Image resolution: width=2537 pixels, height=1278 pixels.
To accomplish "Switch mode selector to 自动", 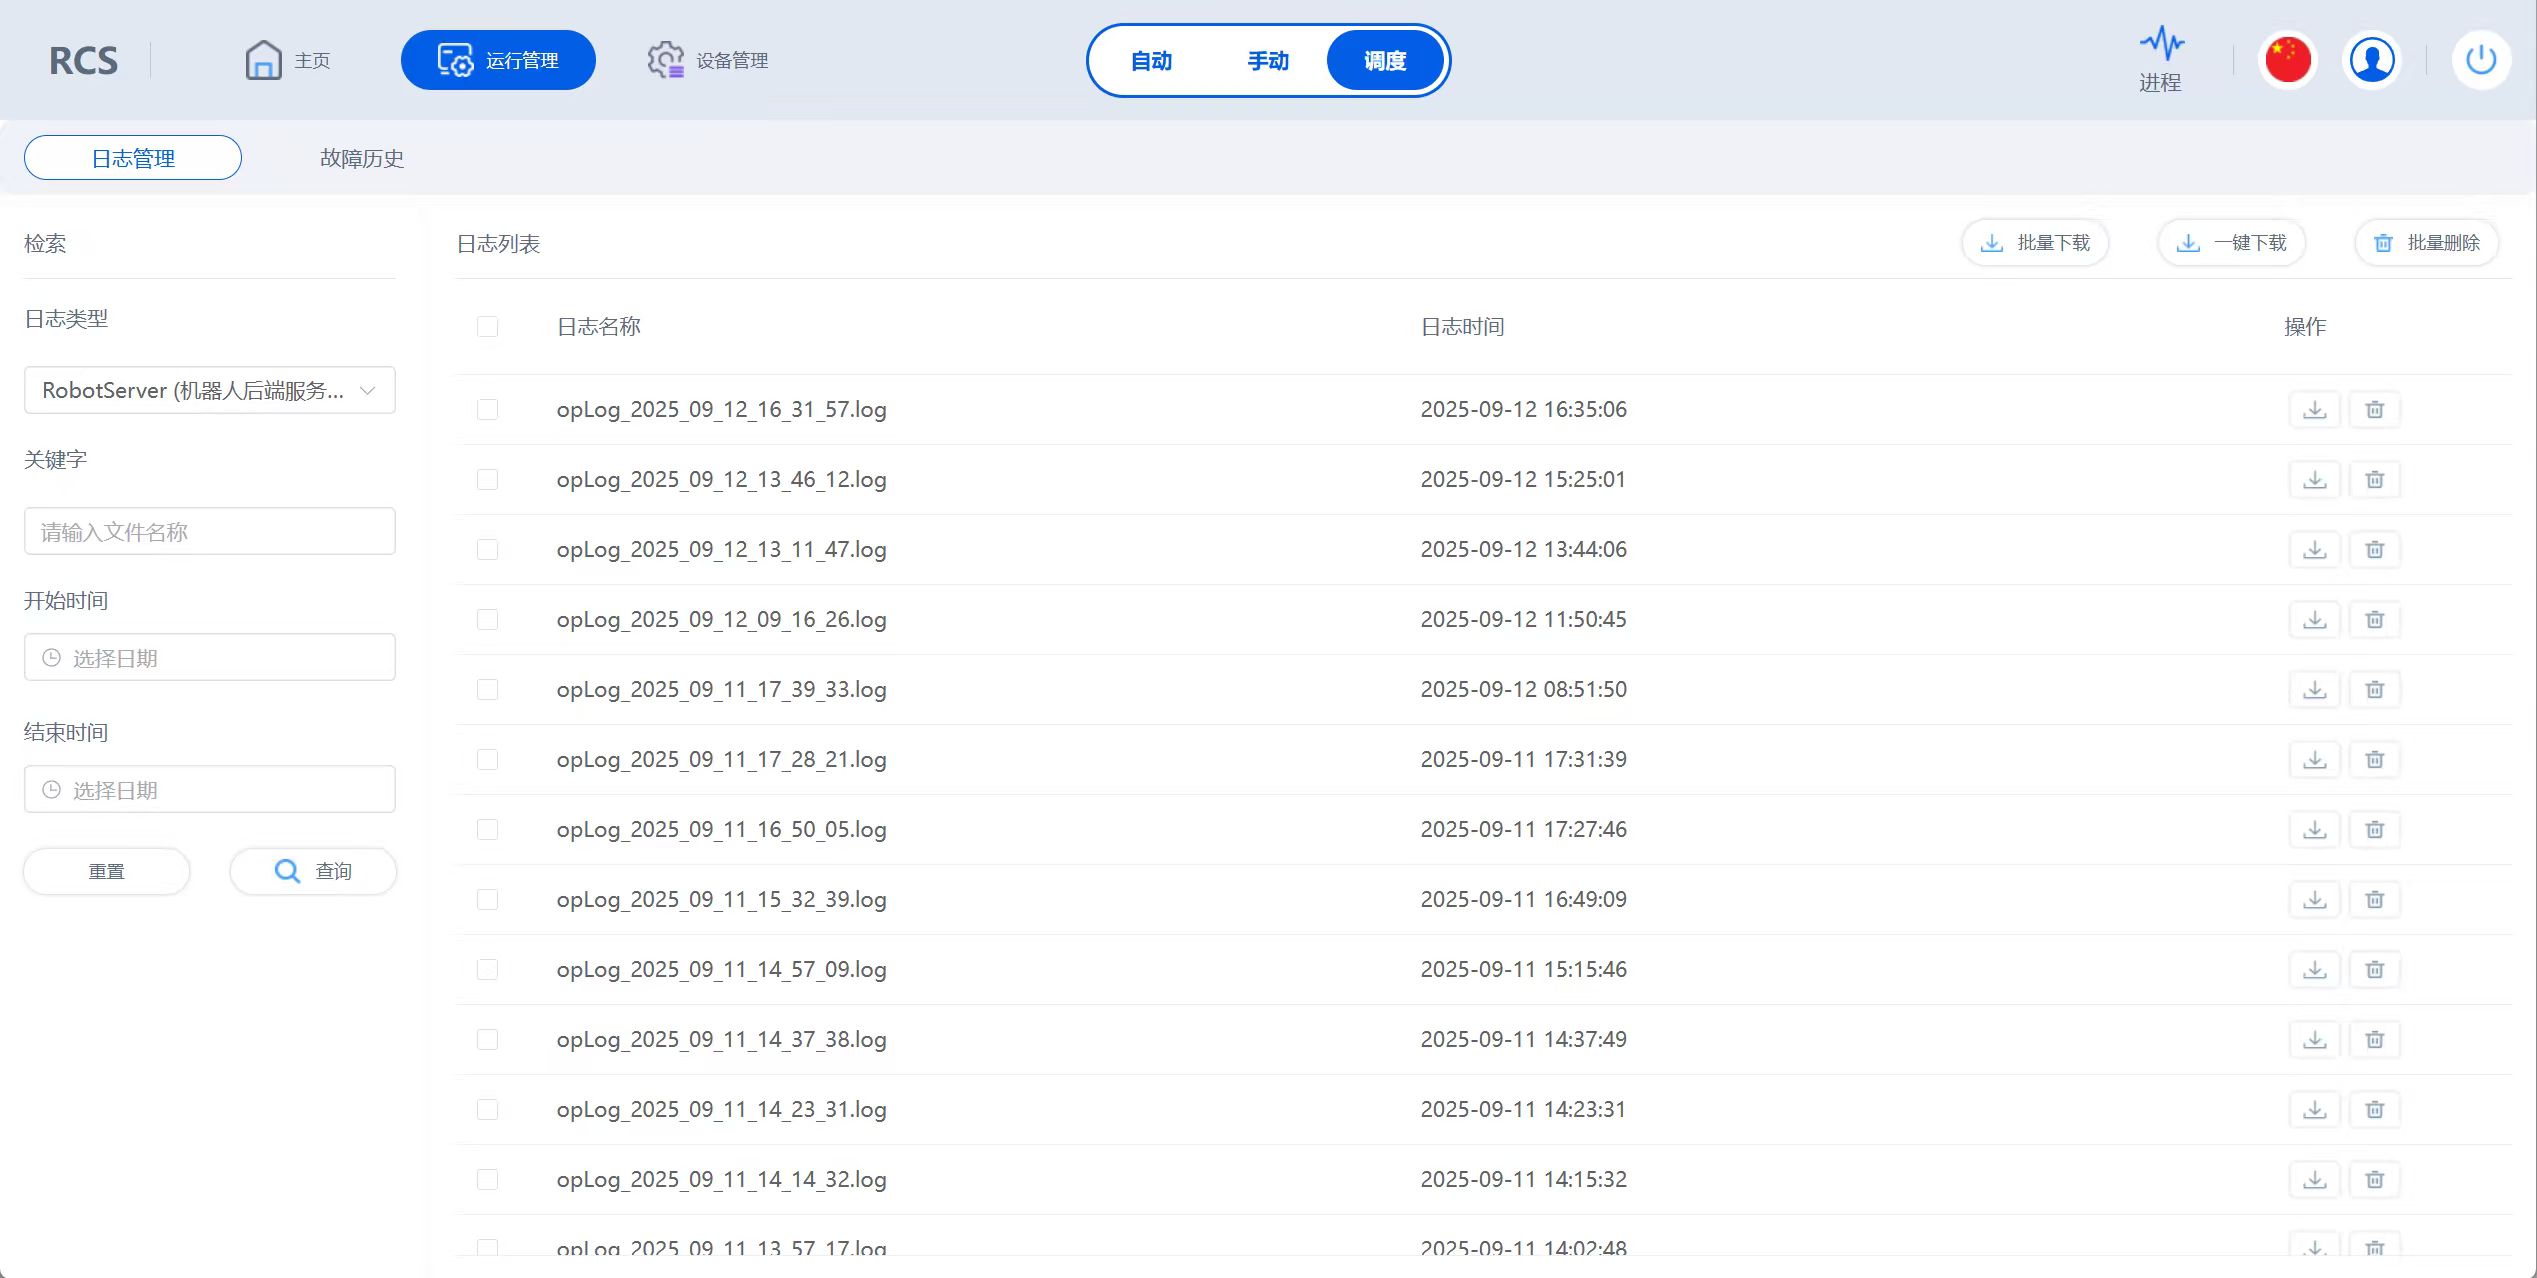I will click(1151, 61).
